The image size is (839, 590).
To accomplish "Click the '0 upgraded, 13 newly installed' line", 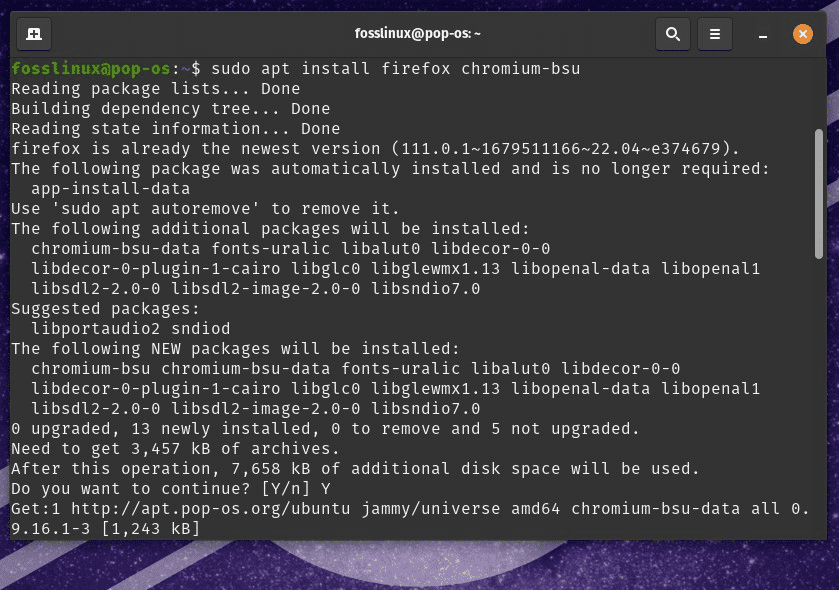I will pyautogui.click(x=325, y=429).
